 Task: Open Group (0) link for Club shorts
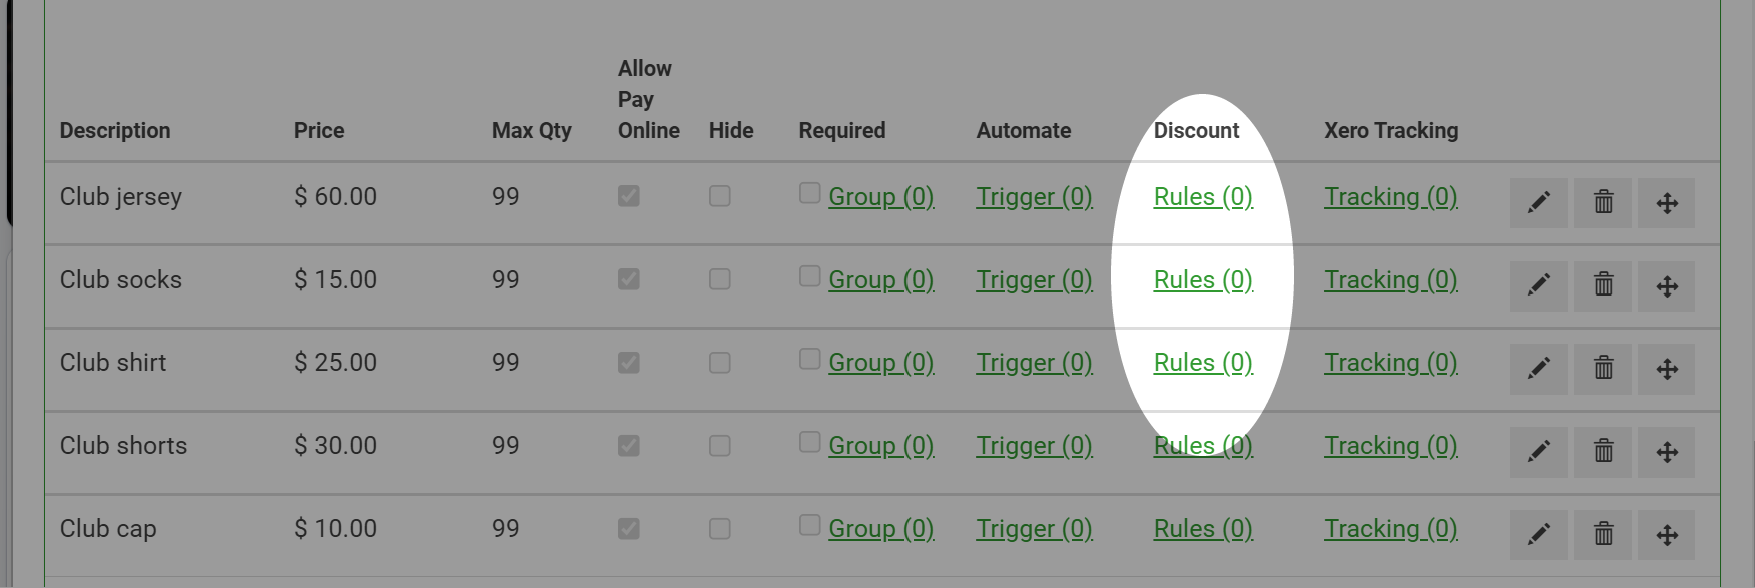click(881, 446)
